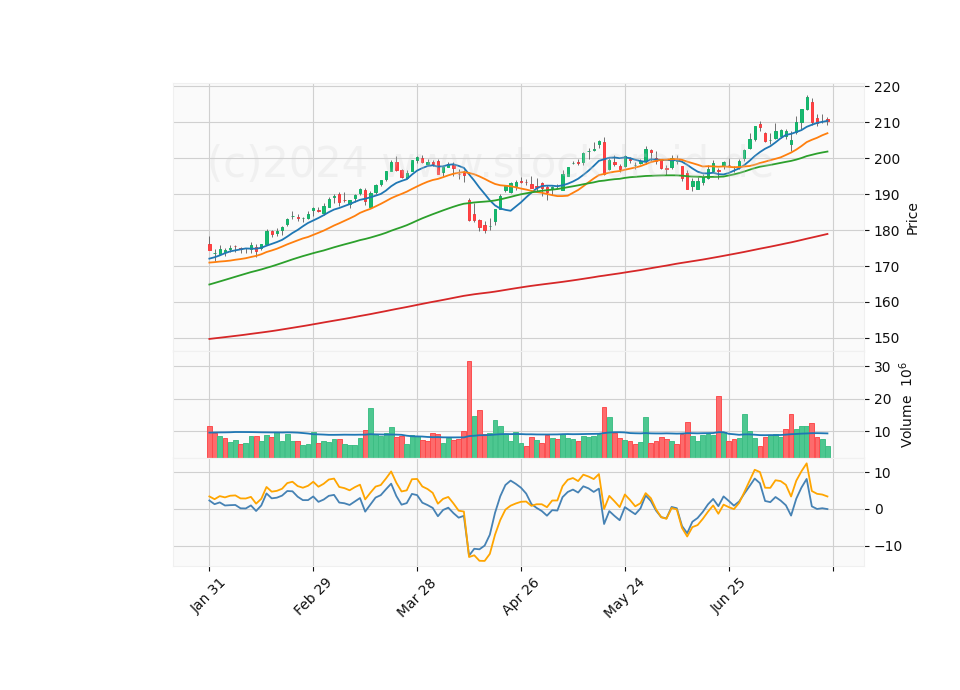
Task: Click the Apr 26 date label
Action: click(520, 596)
